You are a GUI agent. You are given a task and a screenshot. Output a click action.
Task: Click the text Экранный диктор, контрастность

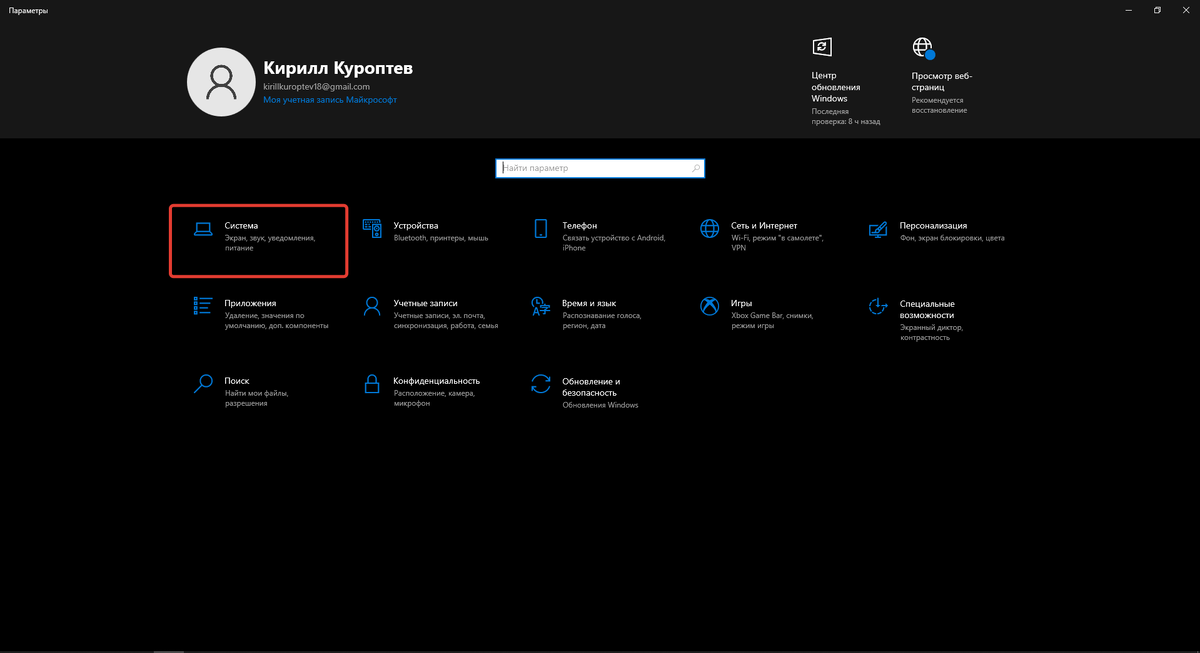tap(931, 332)
